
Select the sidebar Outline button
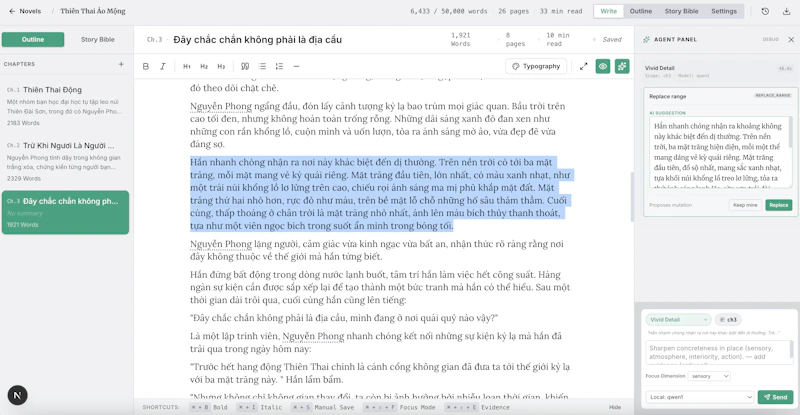[x=33, y=39]
